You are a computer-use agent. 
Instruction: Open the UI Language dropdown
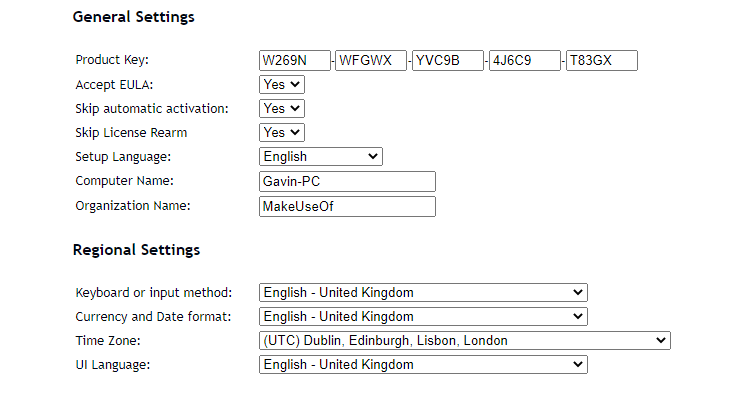point(422,365)
